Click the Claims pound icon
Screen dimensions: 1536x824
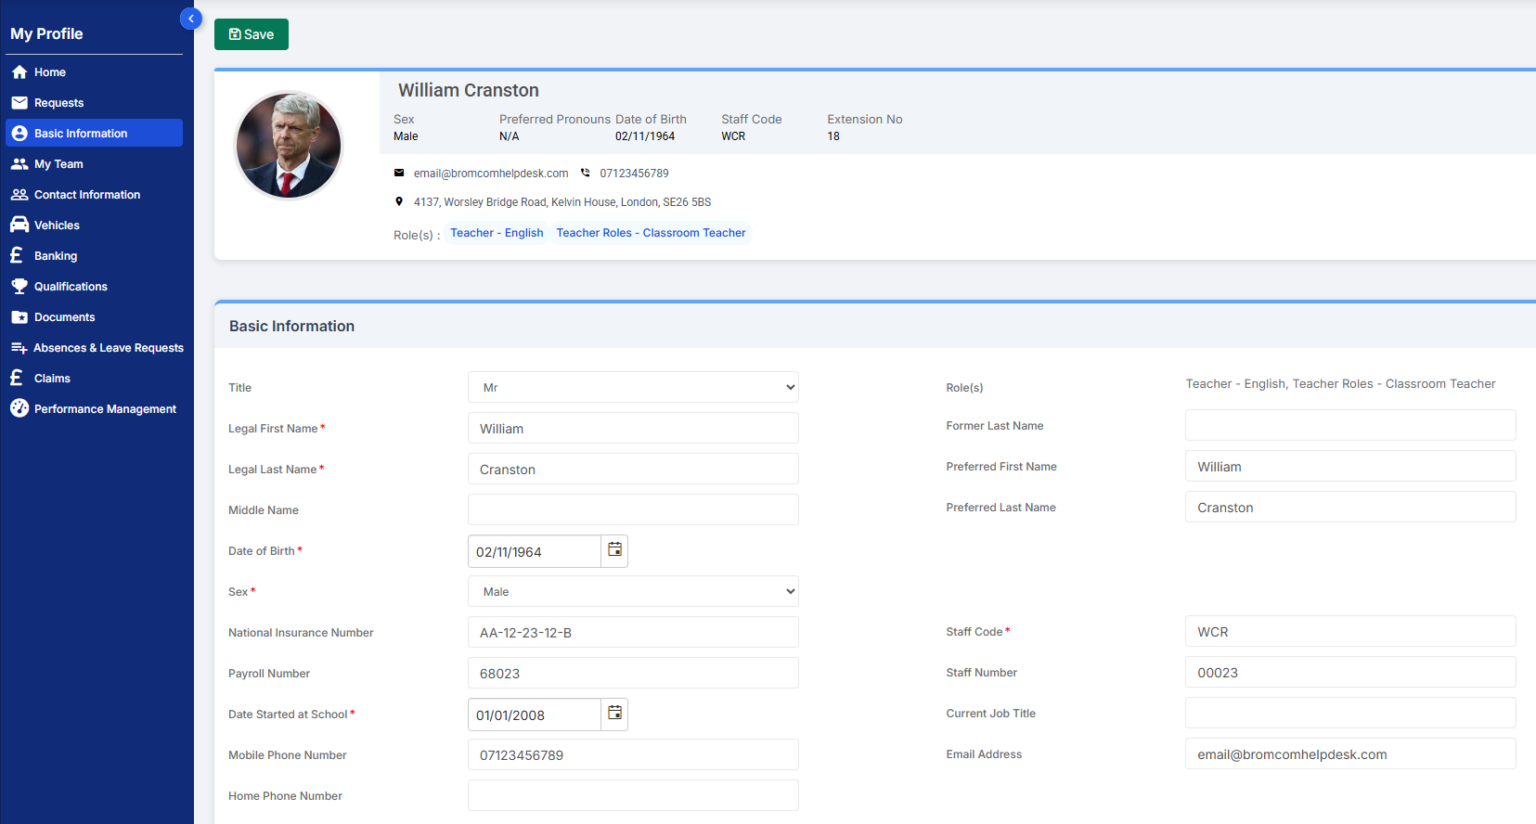pyautogui.click(x=18, y=378)
